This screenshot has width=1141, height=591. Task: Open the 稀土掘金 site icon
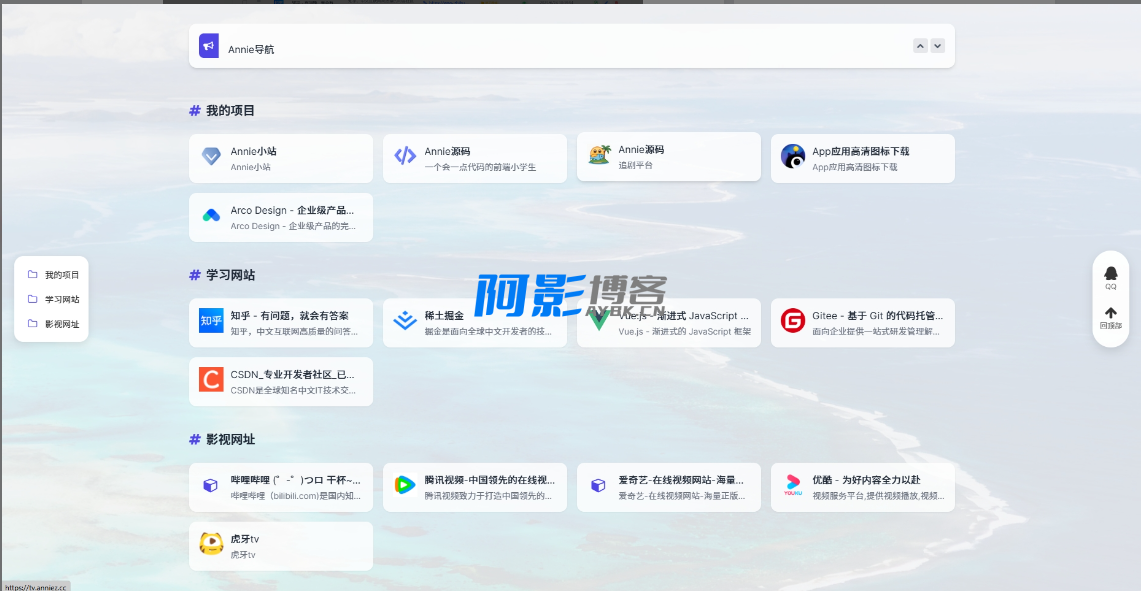pos(405,321)
